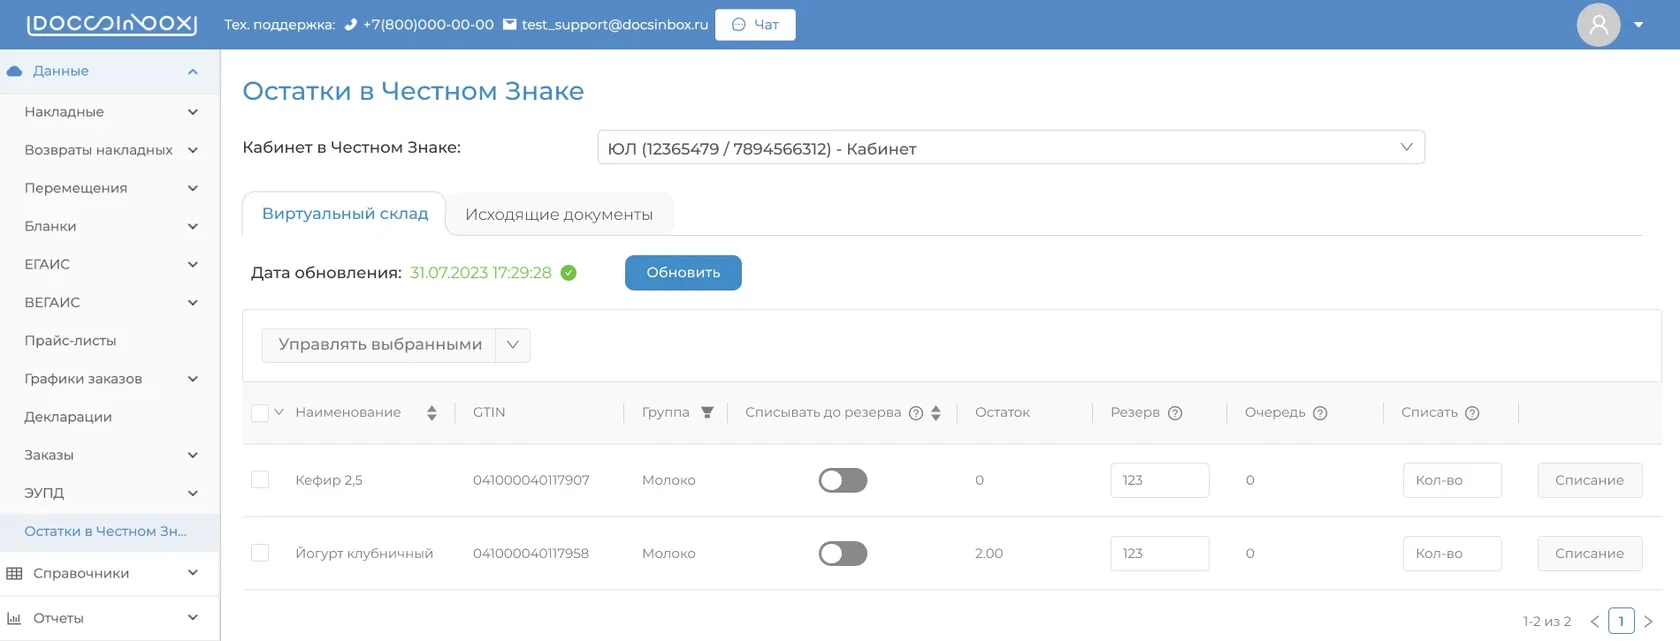Screen dimensions: 1680x641
Task: Toggle reserve write-off switch for Йогурт клубничный
Action: click(x=843, y=553)
